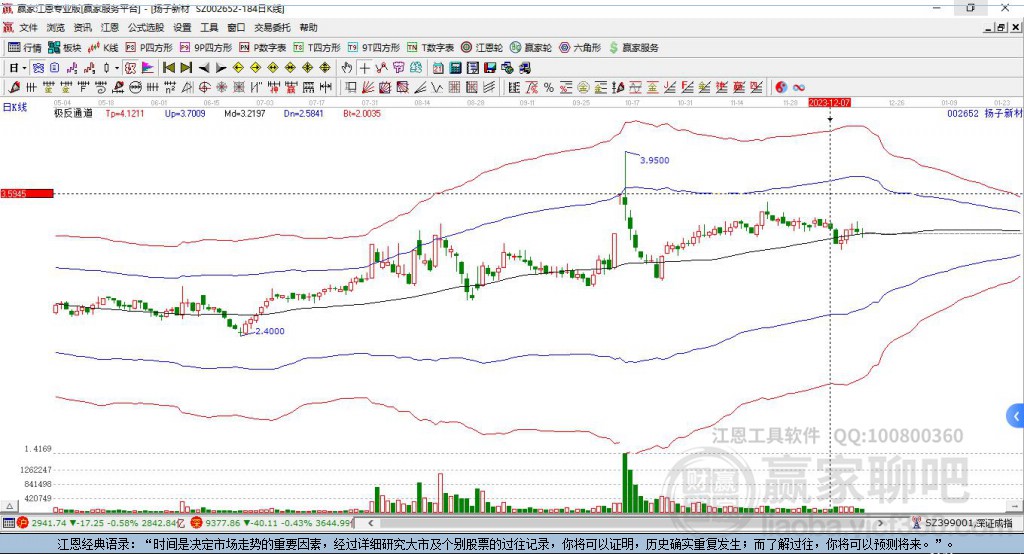Click the compass divider angle tool

click(187, 88)
